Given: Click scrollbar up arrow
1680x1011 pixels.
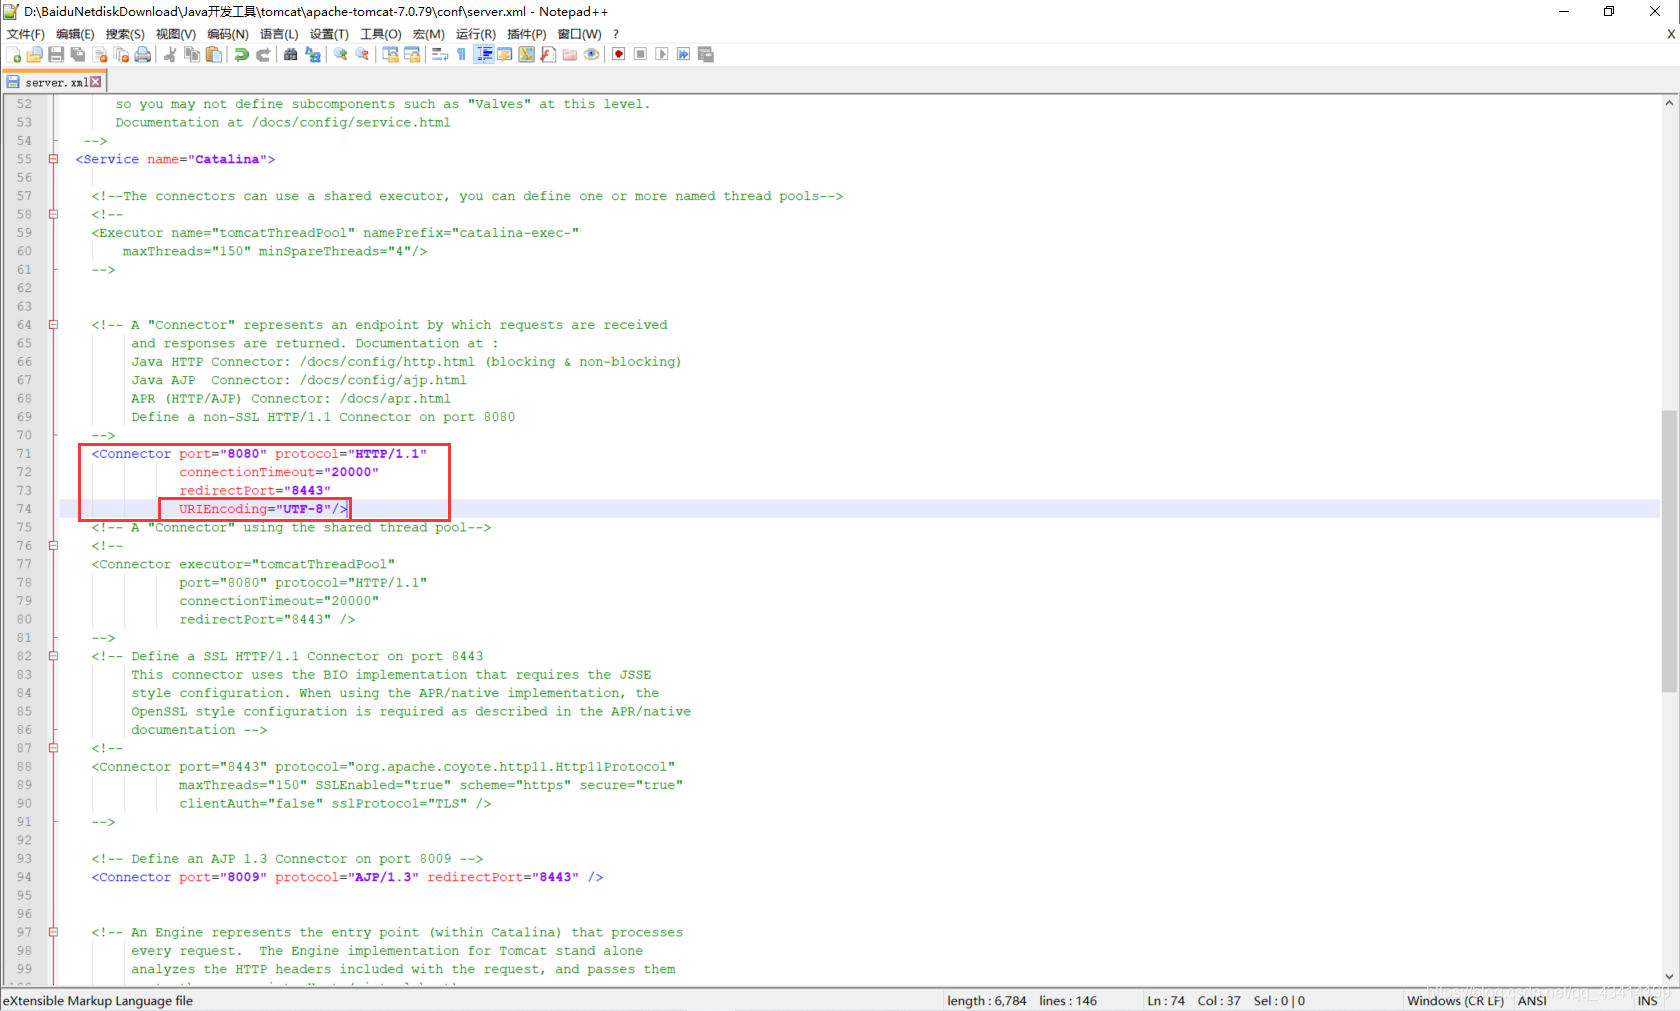Looking at the screenshot, I should pyautogui.click(x=1669, y=103).
